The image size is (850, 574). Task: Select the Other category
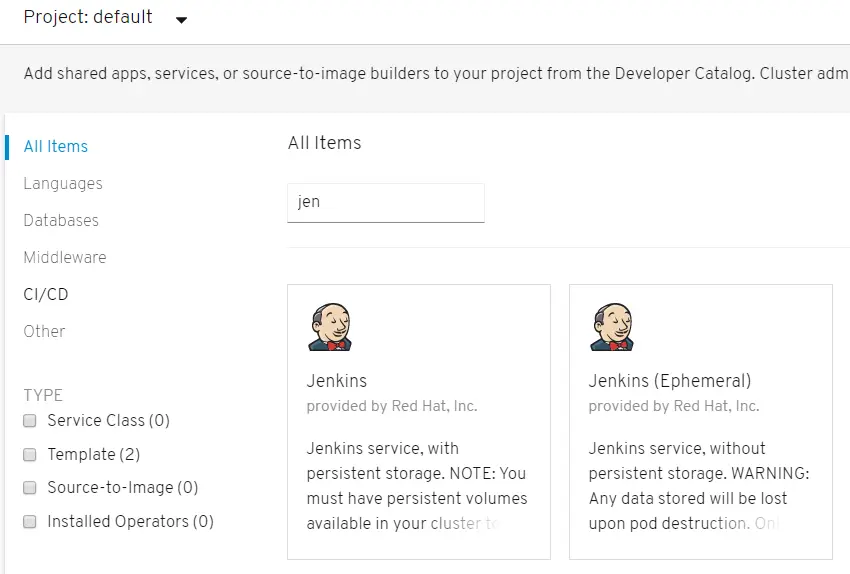click(x=44, y=331)
